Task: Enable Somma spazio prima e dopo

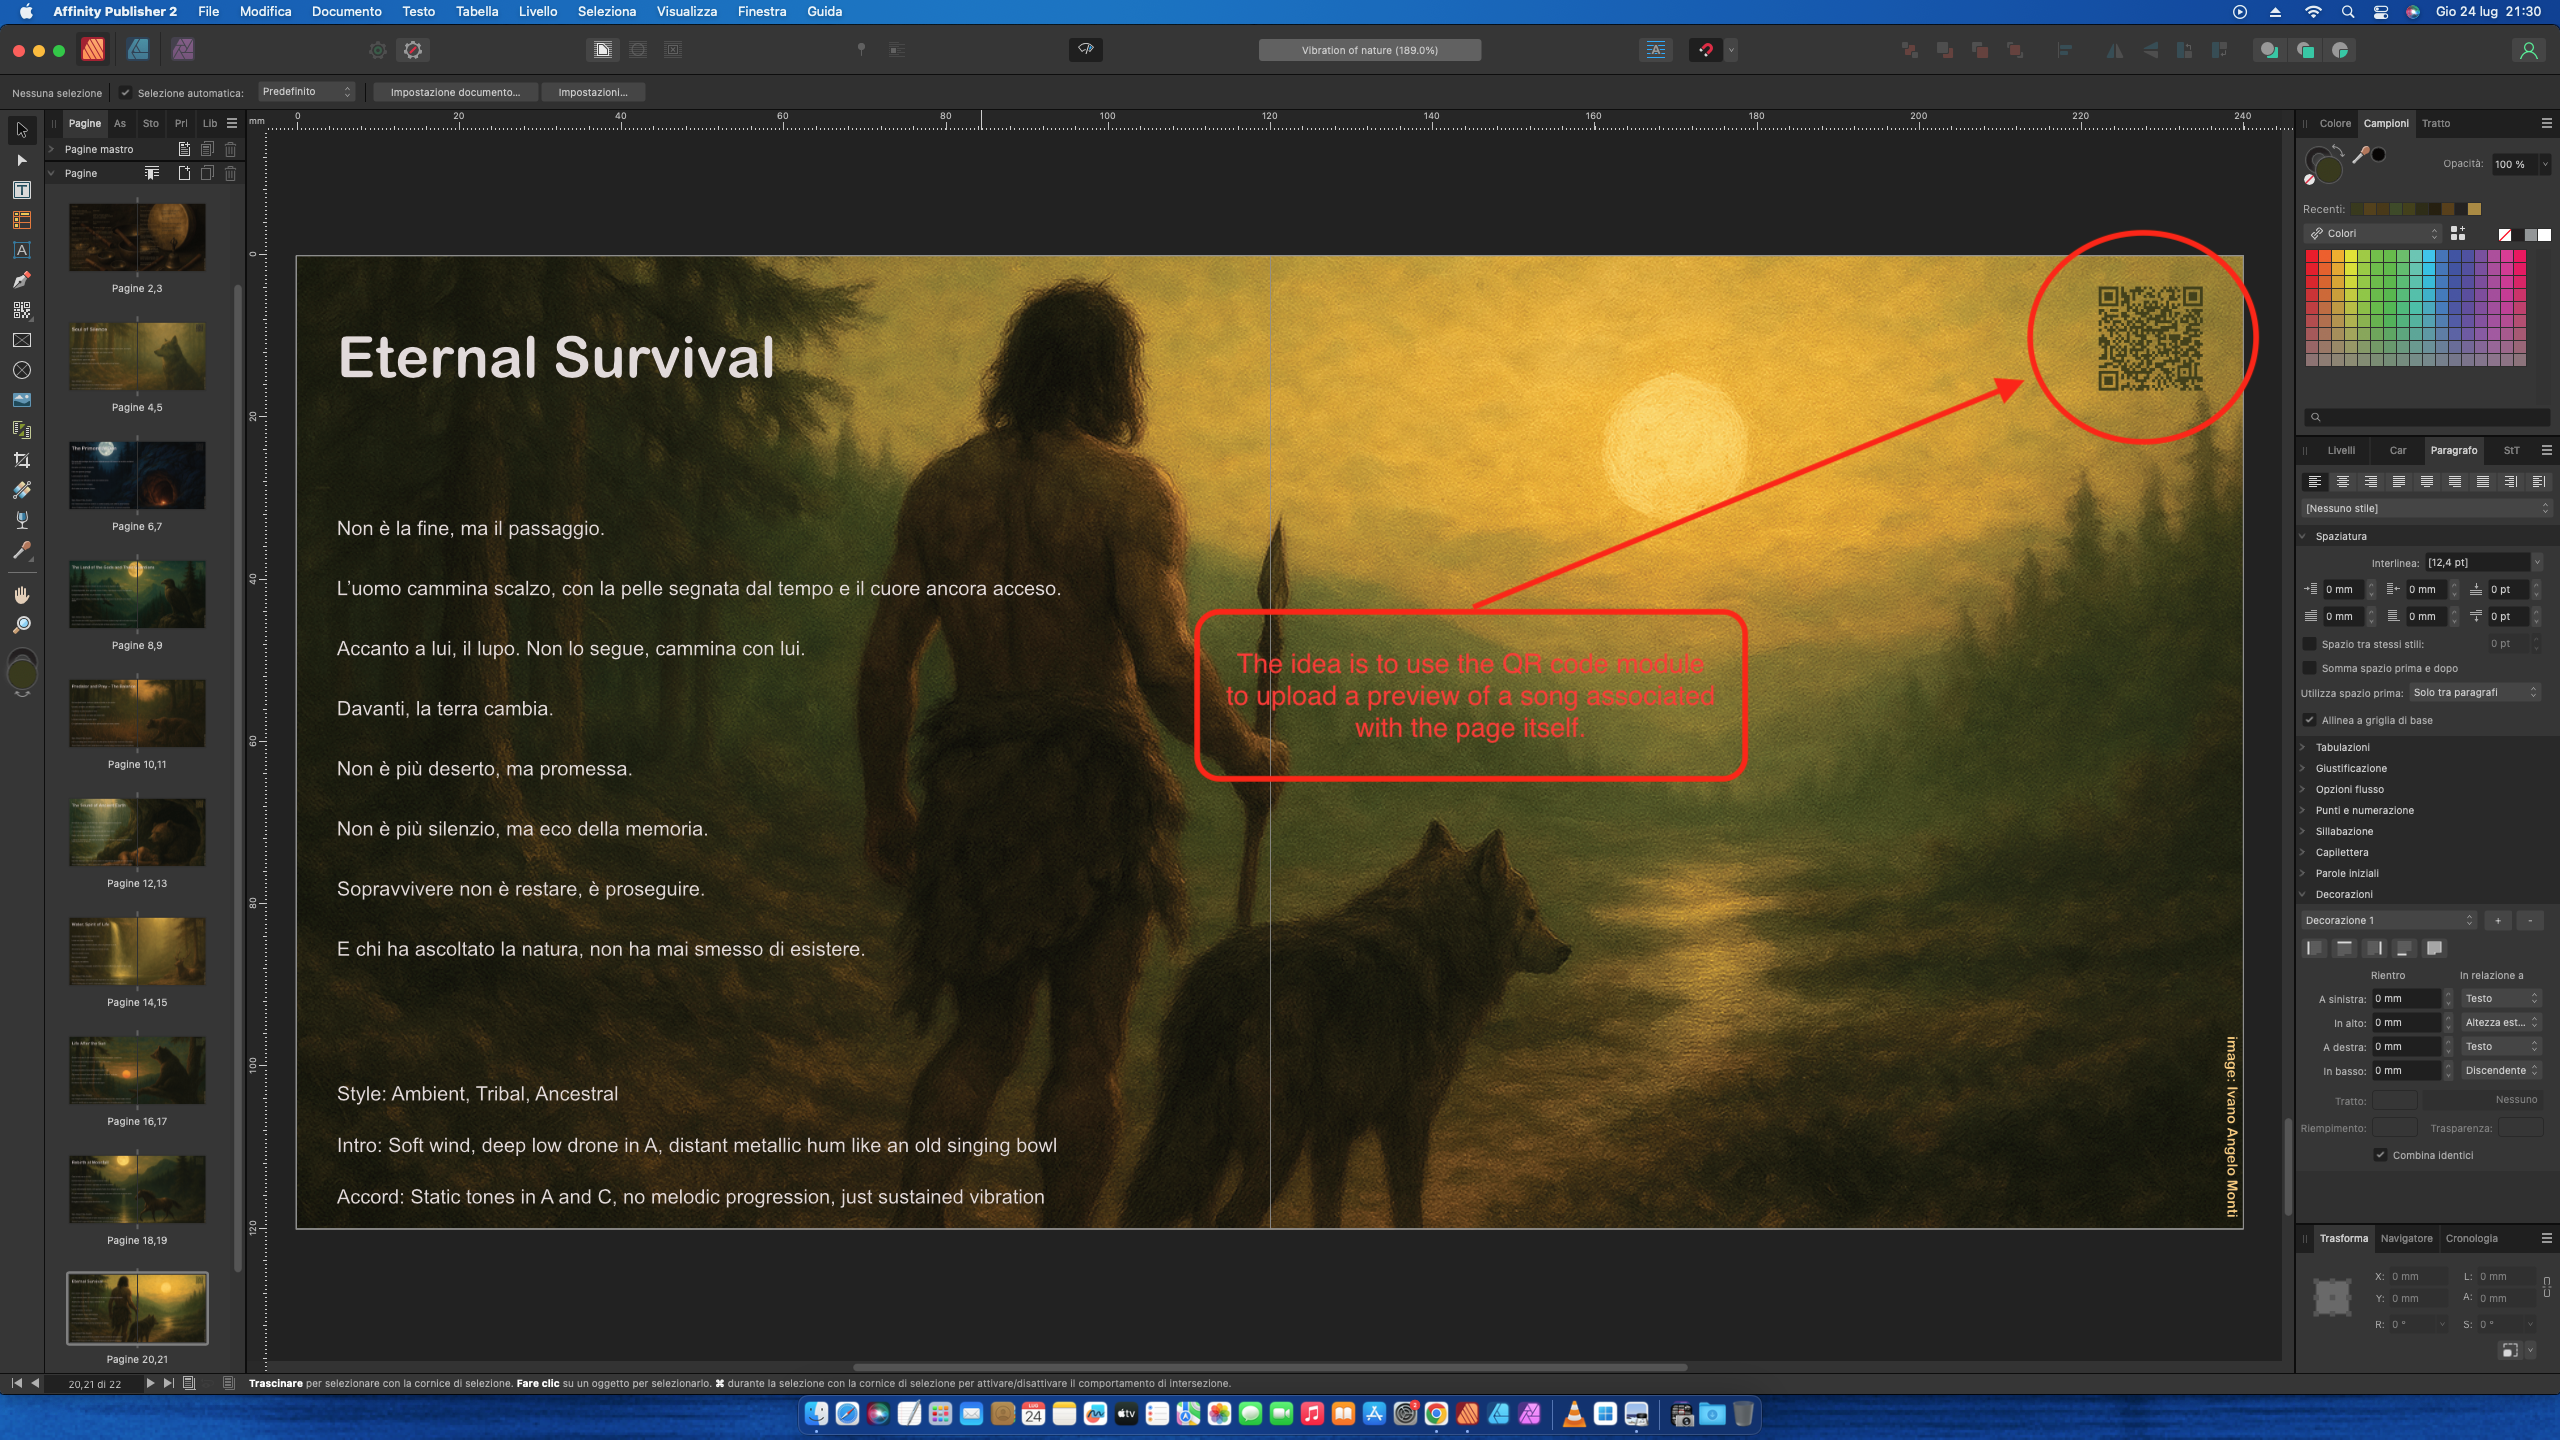Action: pyautogui.click(x=2310, y=668)
